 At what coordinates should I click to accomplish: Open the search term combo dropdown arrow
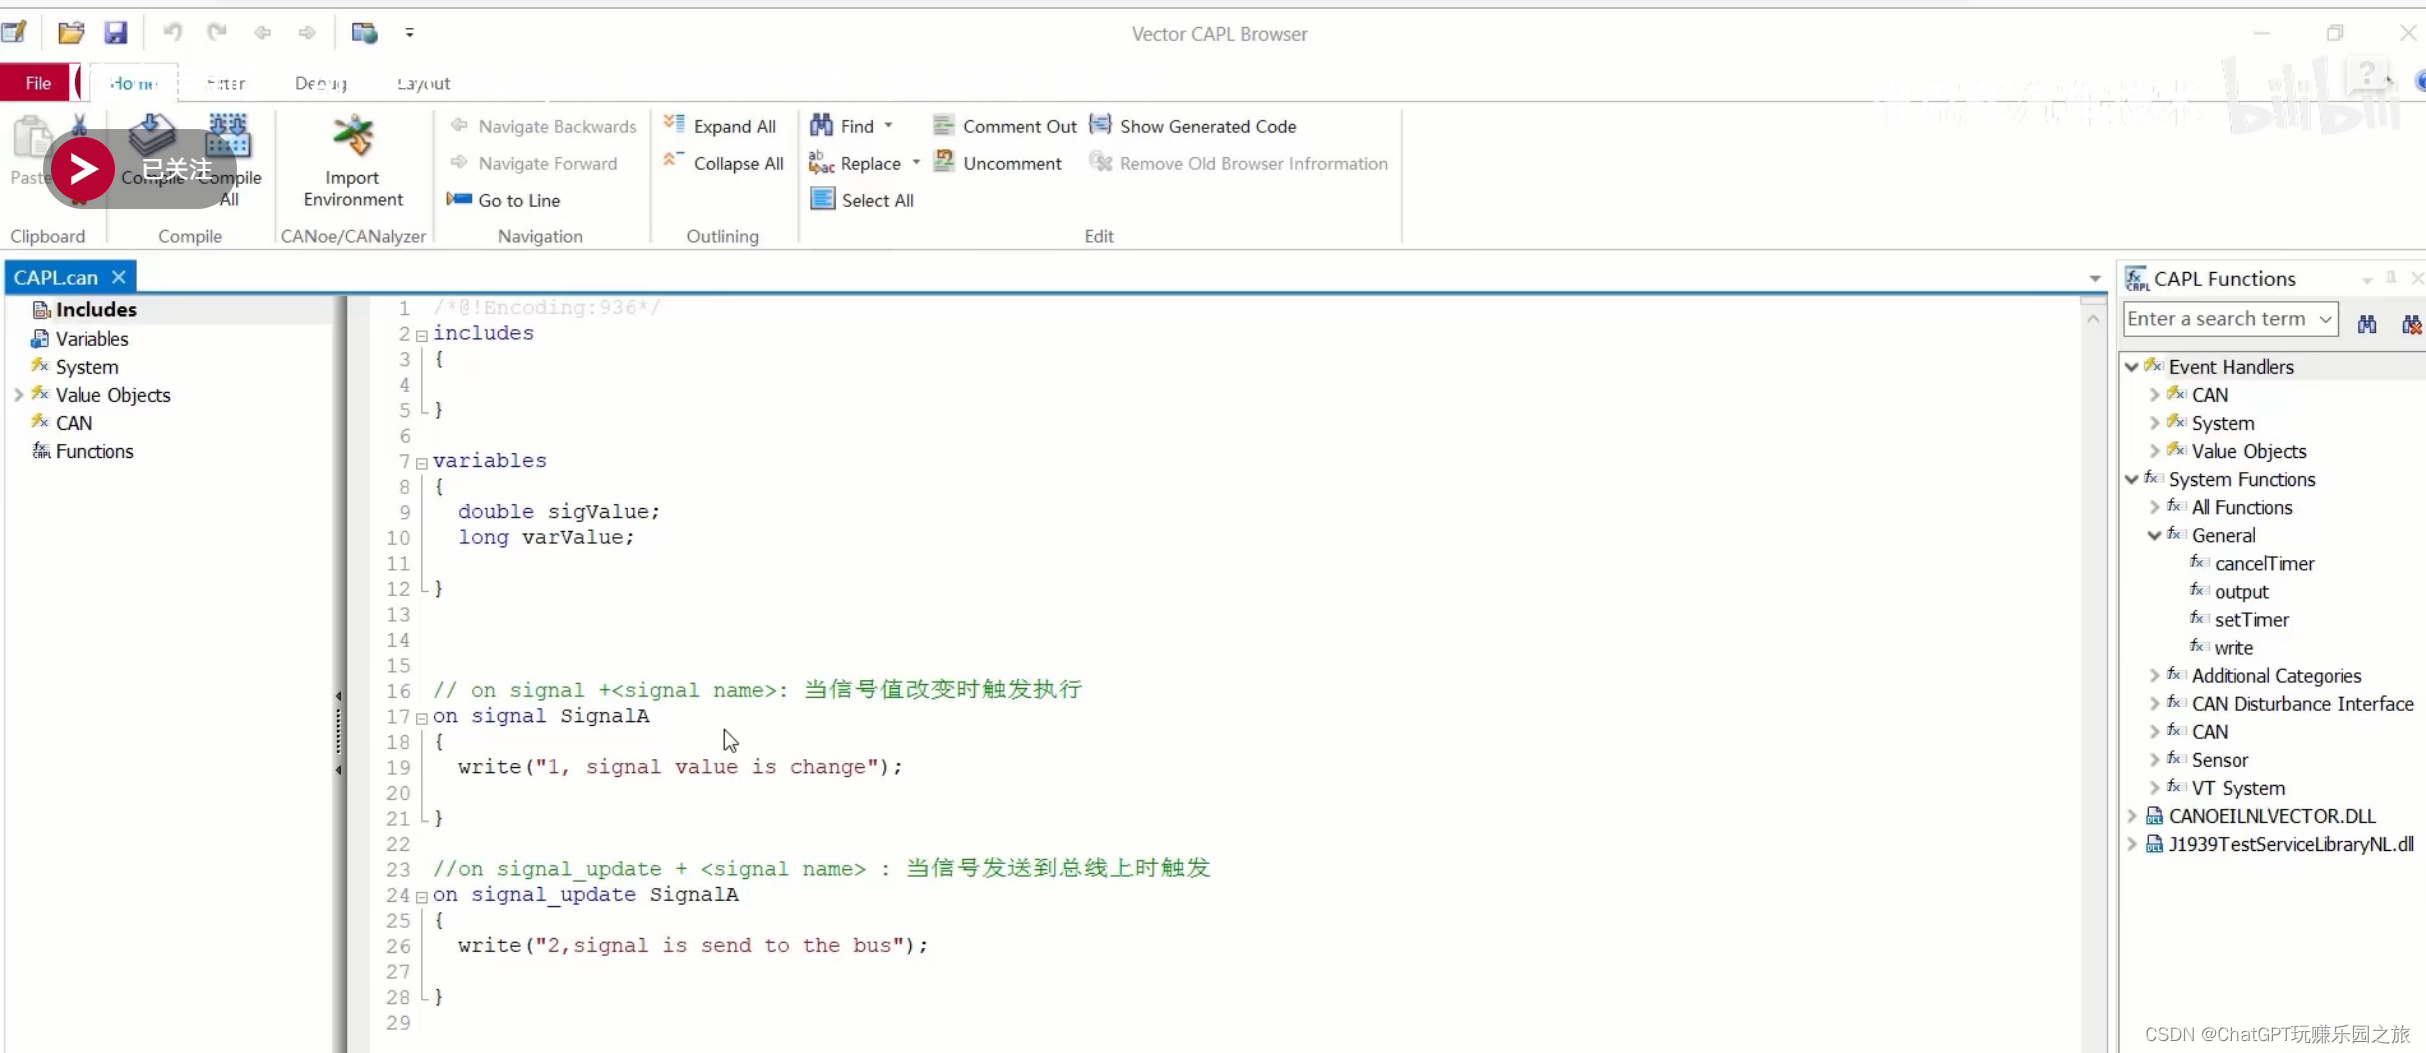click(2326, 319)
